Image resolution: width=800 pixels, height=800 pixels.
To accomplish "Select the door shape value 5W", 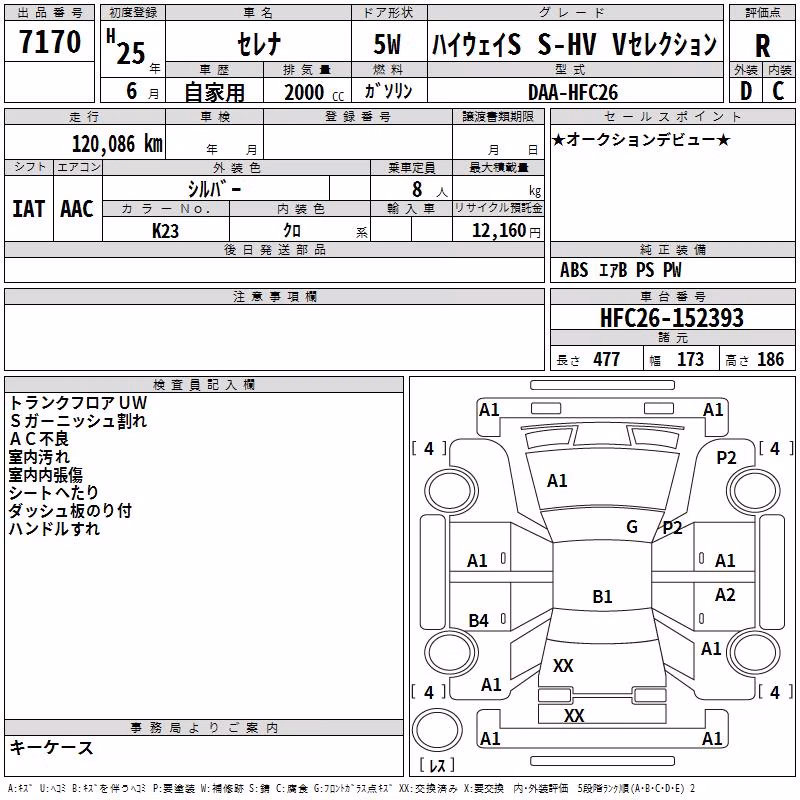I will (x=387, y=44).
